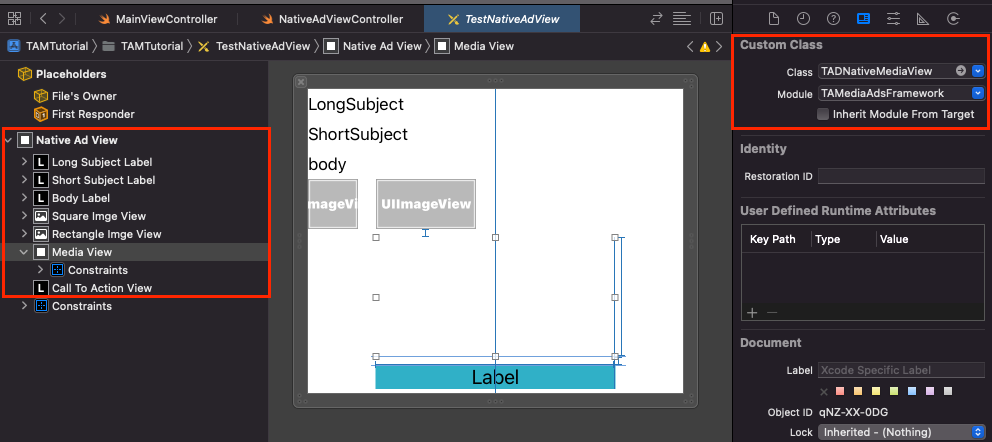Open the Size inspector ruler icon
The width and height of the screenshot is (992, 442).
pyautogui.click(x=923, y=18)
